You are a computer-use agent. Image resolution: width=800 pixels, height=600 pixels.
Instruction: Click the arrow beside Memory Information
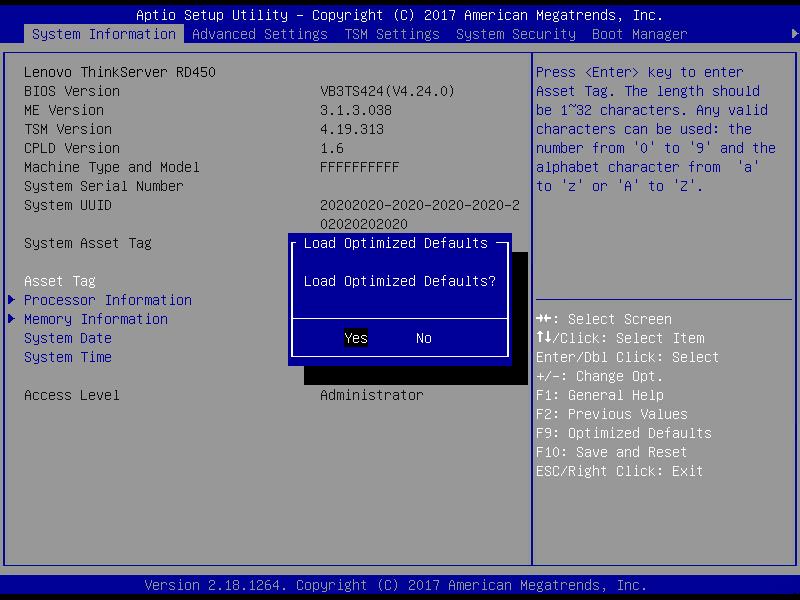click(12, 319)
